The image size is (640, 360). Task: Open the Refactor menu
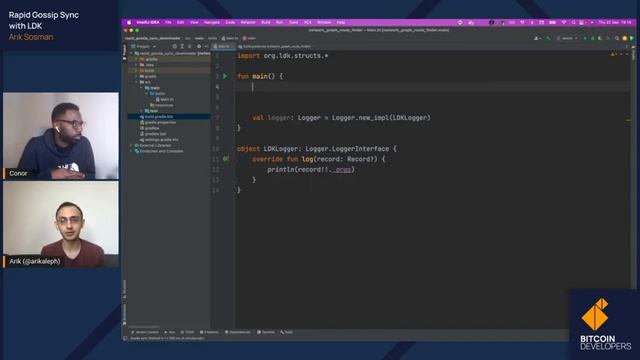248,22
